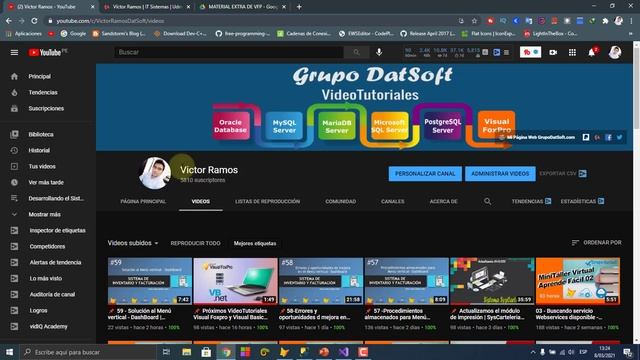The image size is (640, 360).
Task: Search within the channel magnifier icon
Action: pos(487,201)
